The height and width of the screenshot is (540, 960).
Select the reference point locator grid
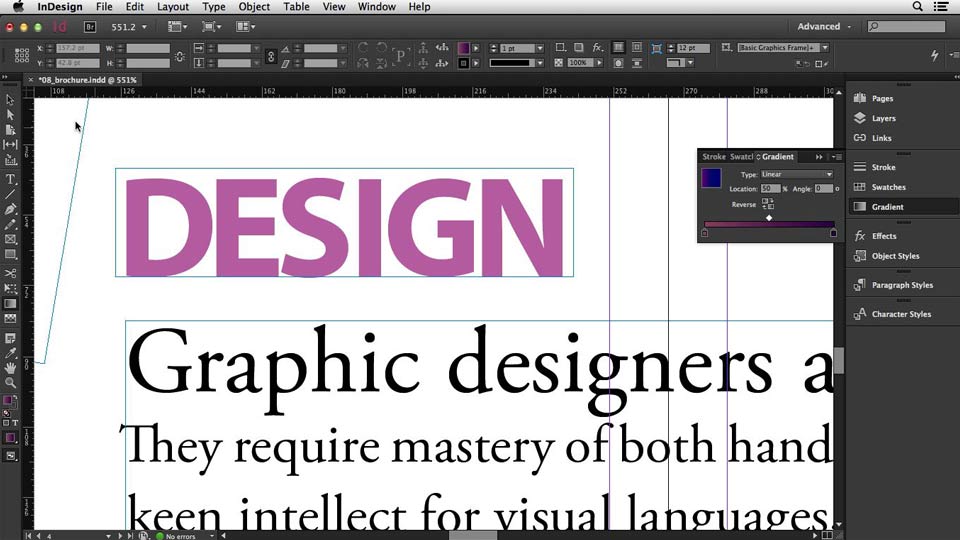[x=21, y=56]
